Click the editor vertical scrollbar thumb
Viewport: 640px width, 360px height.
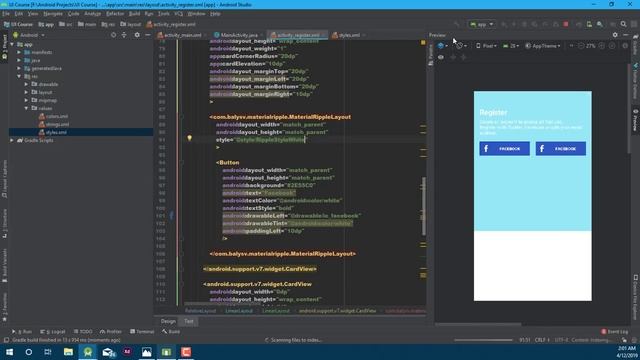[424, 206]
